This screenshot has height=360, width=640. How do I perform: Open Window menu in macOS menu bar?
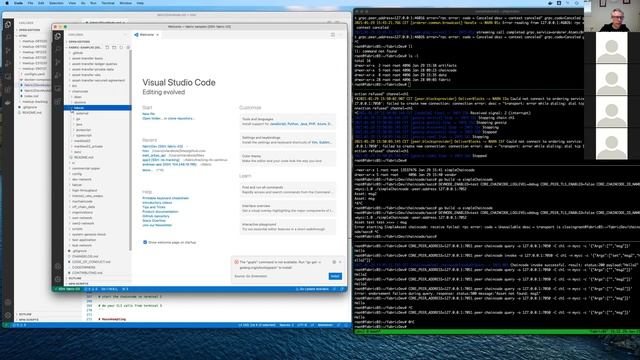pyautogui.click(x=126, y=3)
